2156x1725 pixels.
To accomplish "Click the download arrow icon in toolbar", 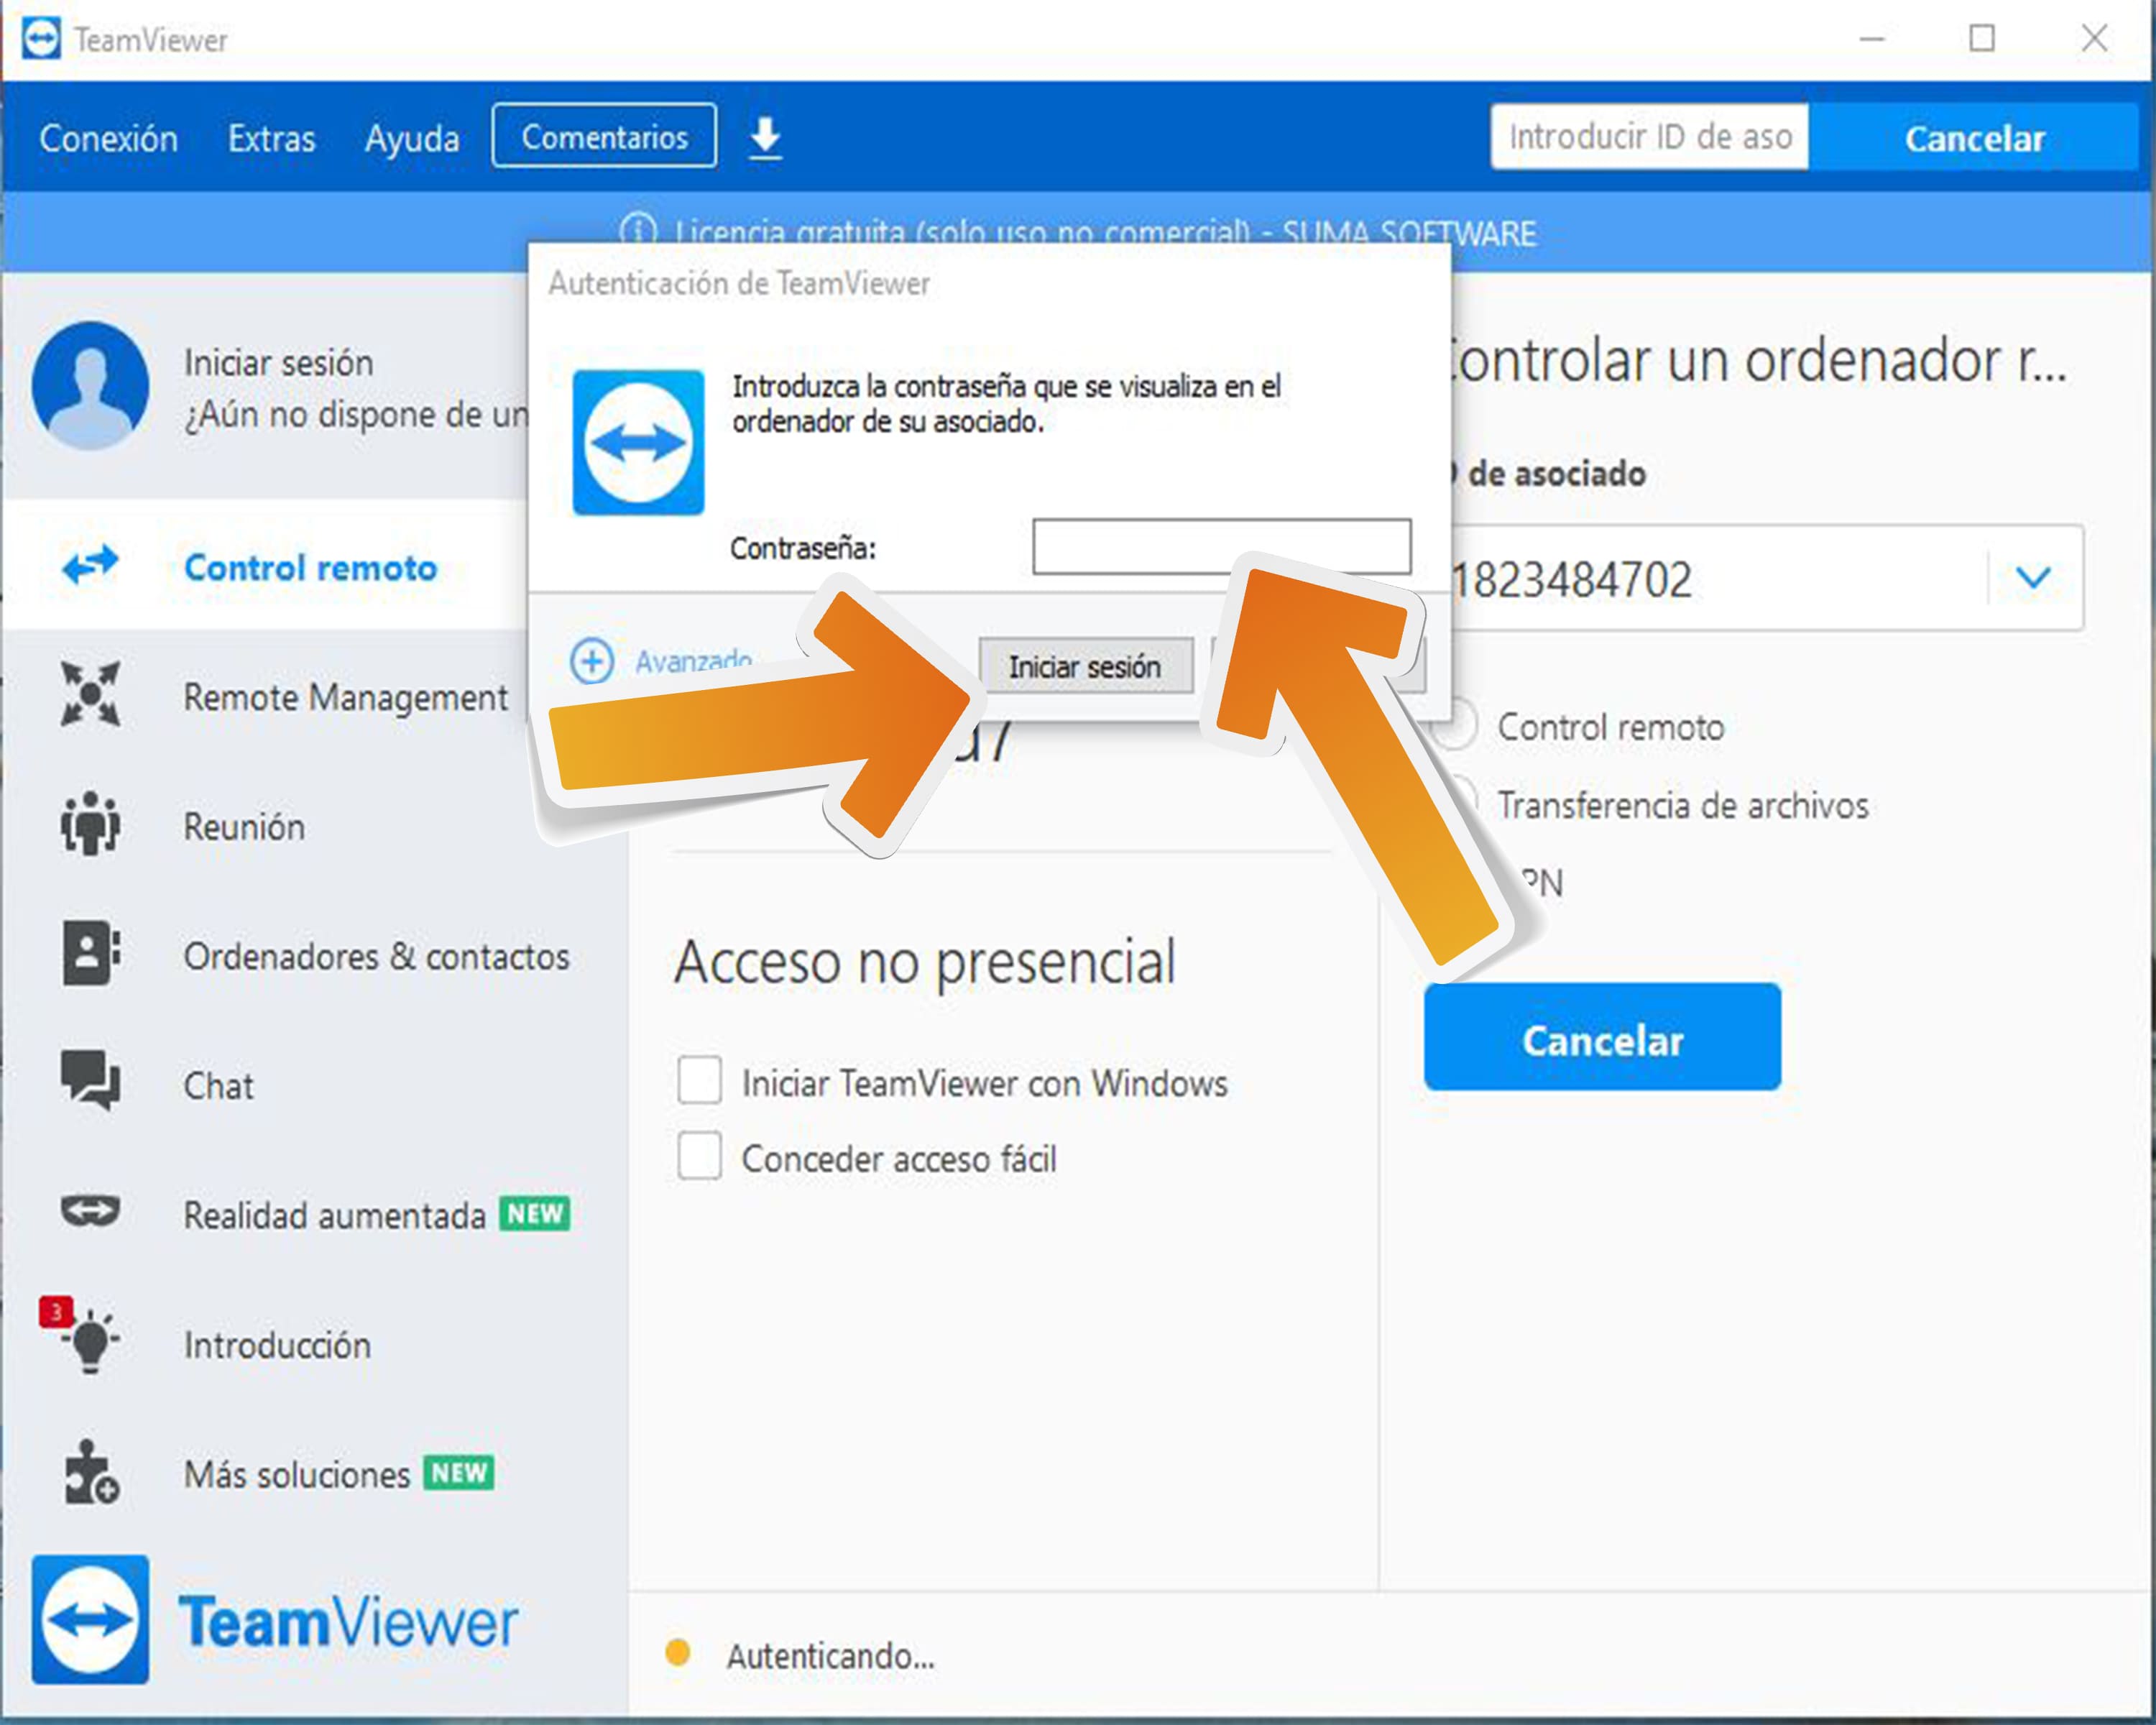I will pos(765,138).
